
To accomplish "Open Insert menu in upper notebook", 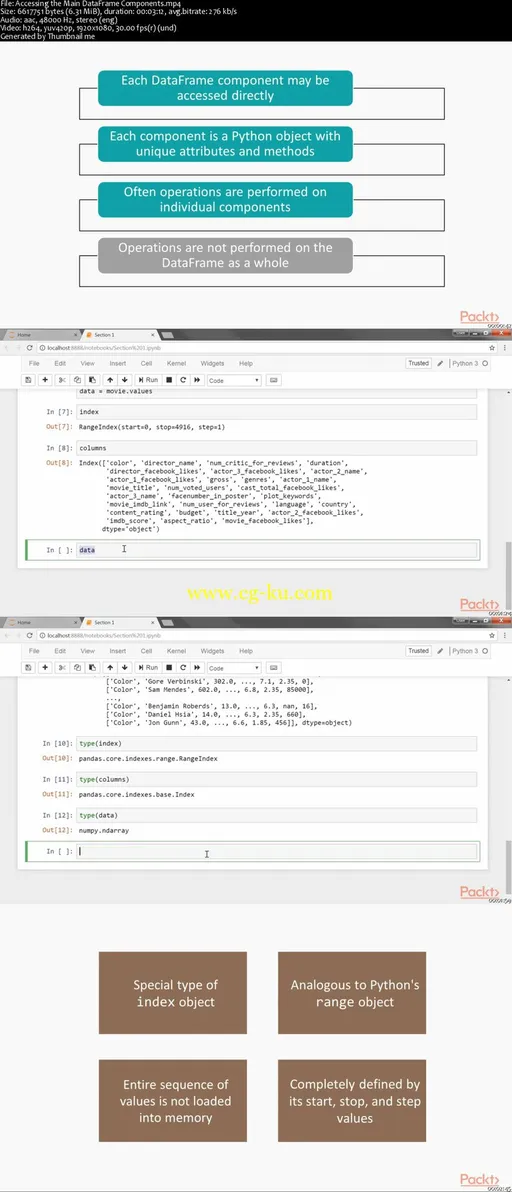I will (118, 363).
